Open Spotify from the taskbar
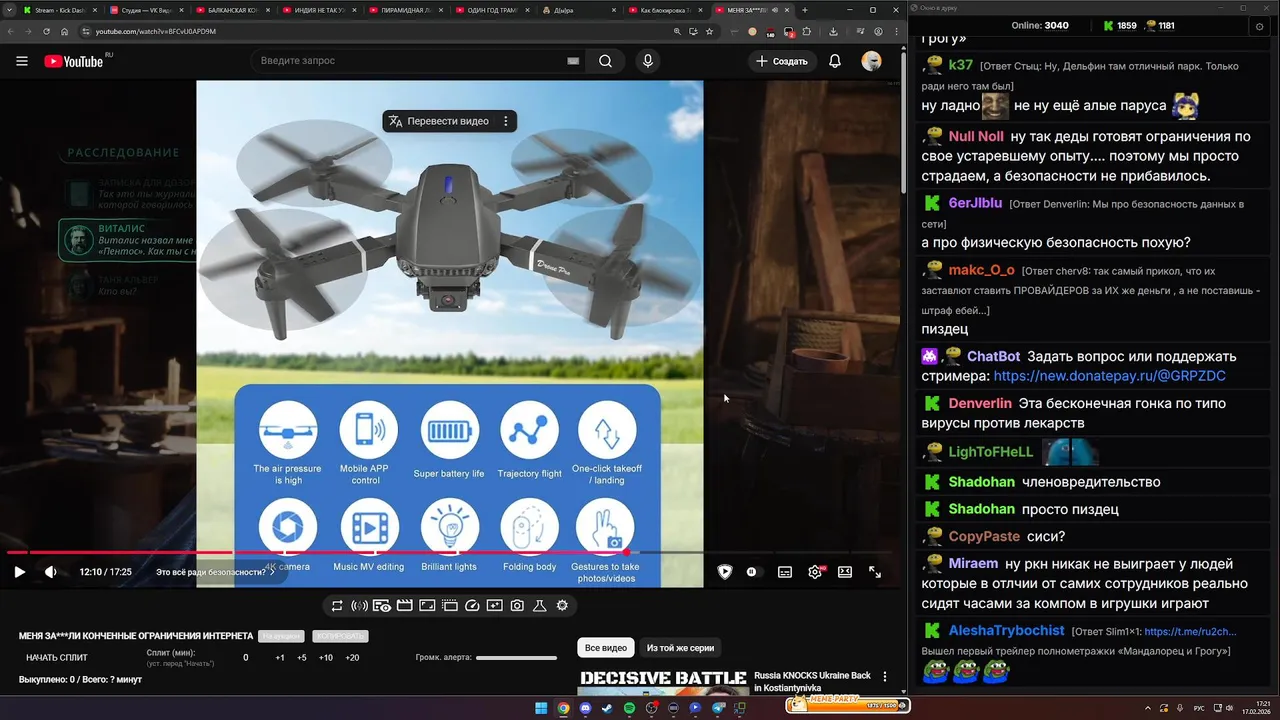 click(629, 709)
